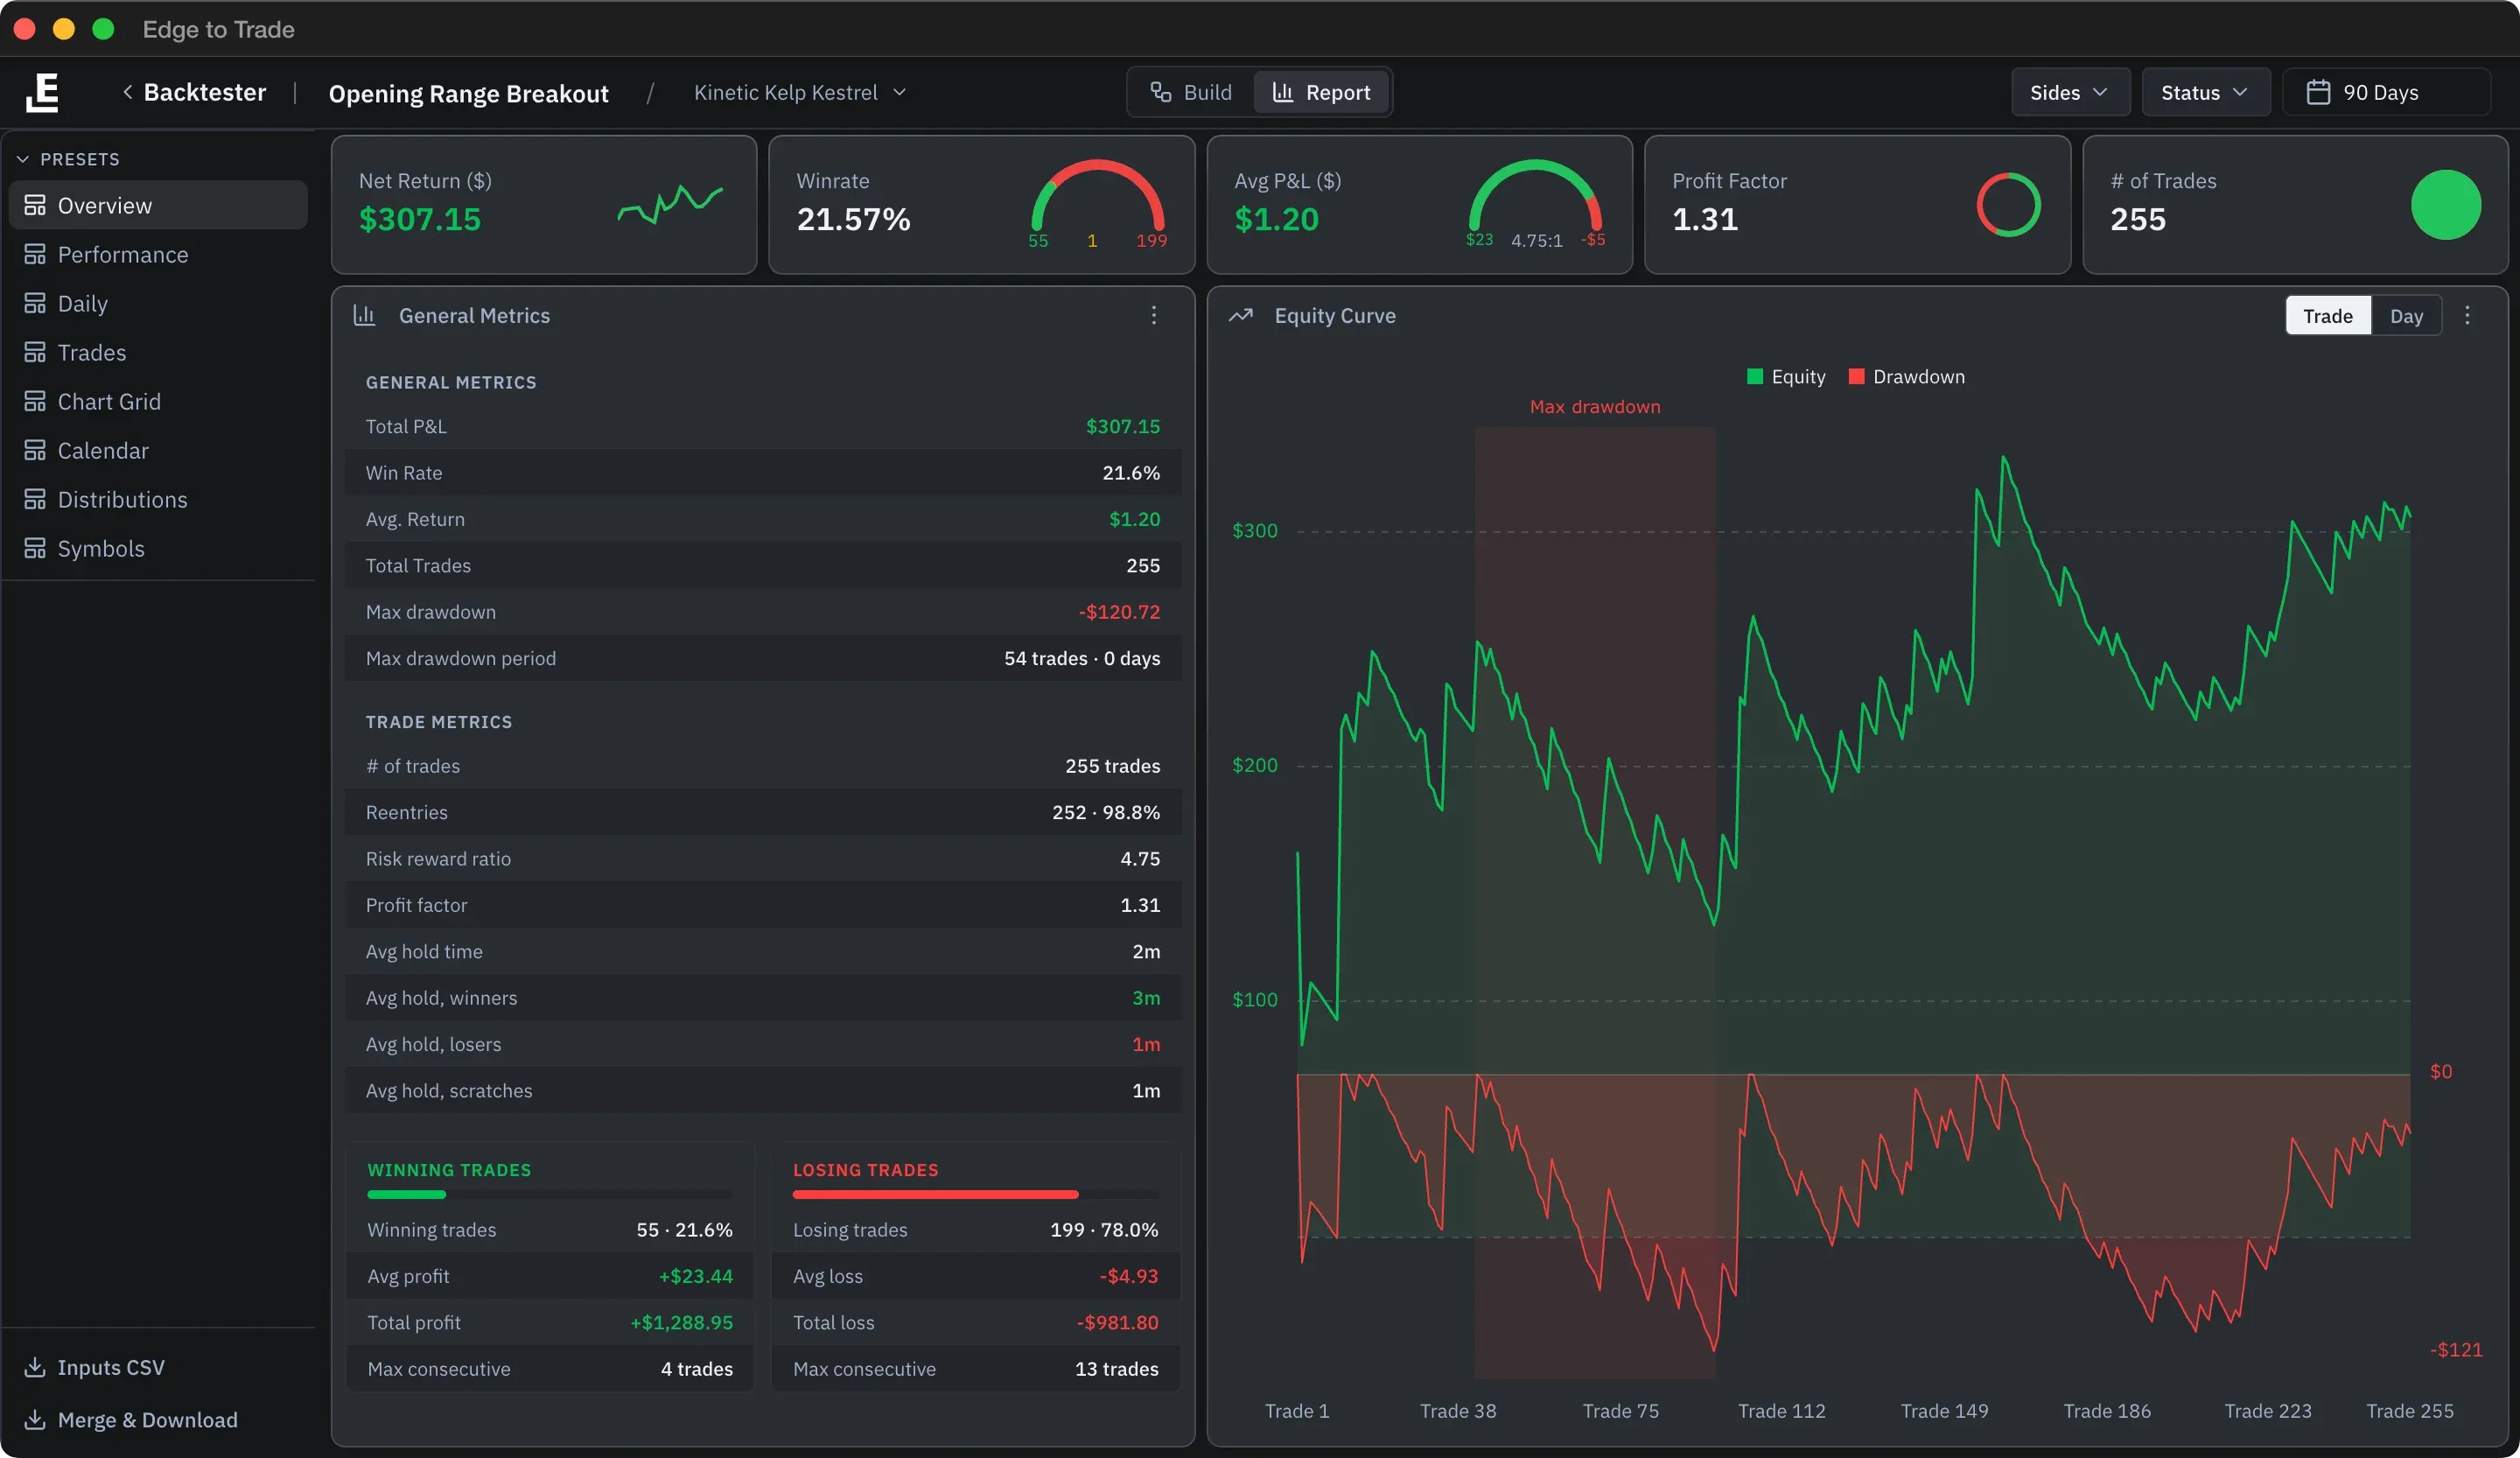Click the calendar icon beside 90 Days
Screen dimensions: 2520x1458
[x=2318, y=92]
